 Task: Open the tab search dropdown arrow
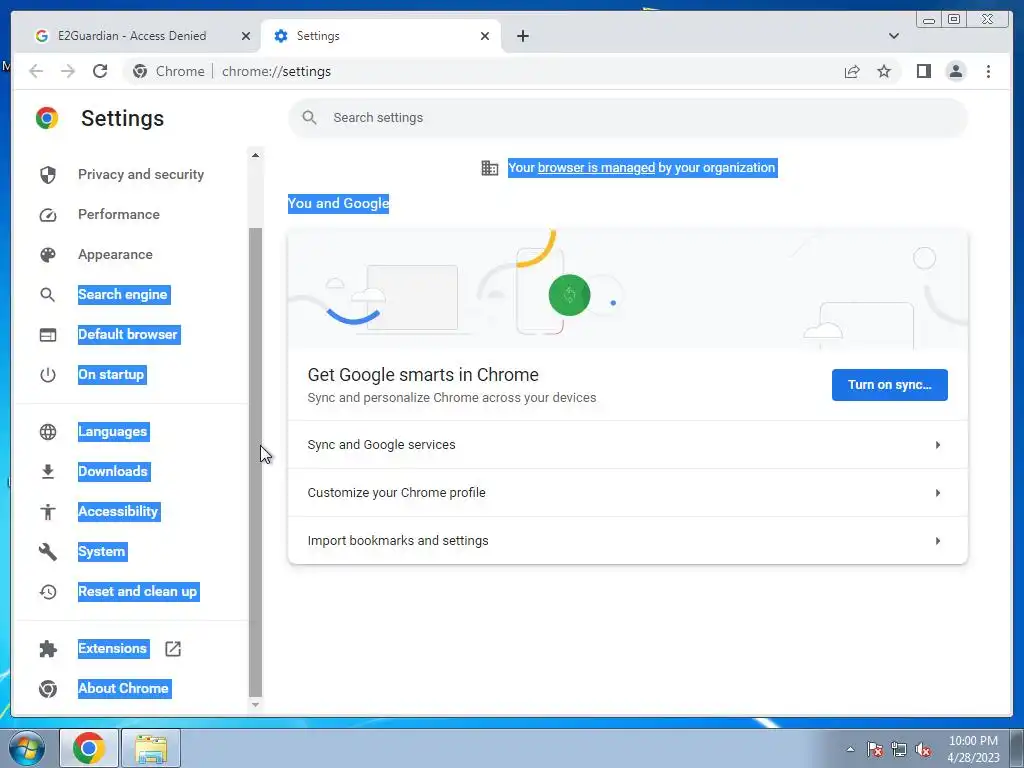point(893,36)
